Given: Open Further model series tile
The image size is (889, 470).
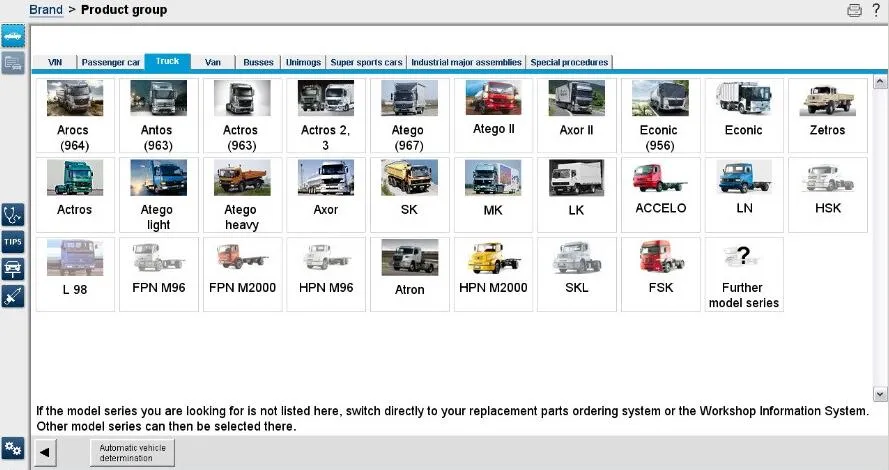Looking at the screenshot, I should coord(744,274).
